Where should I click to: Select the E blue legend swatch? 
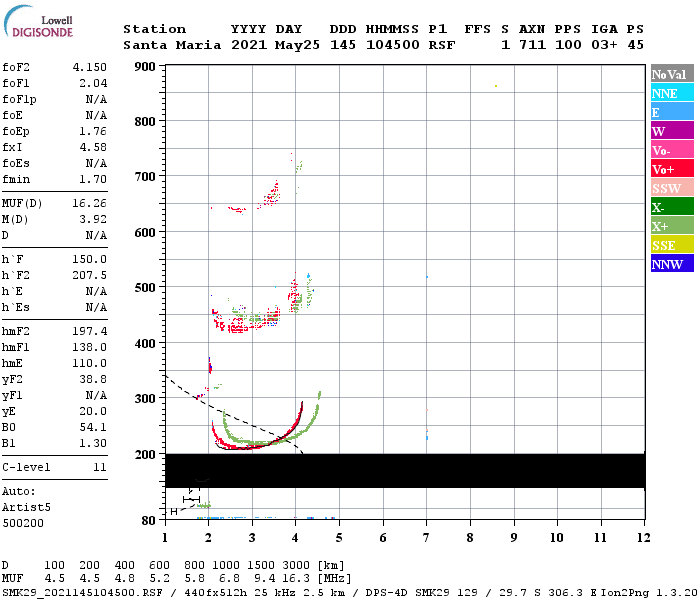672,112
